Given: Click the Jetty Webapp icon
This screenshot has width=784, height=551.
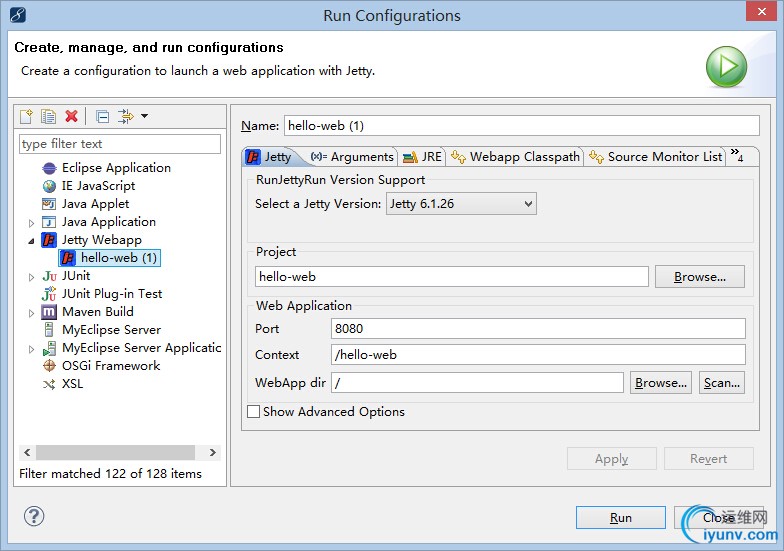Looking at the screenshot, I should coord(49,240).
